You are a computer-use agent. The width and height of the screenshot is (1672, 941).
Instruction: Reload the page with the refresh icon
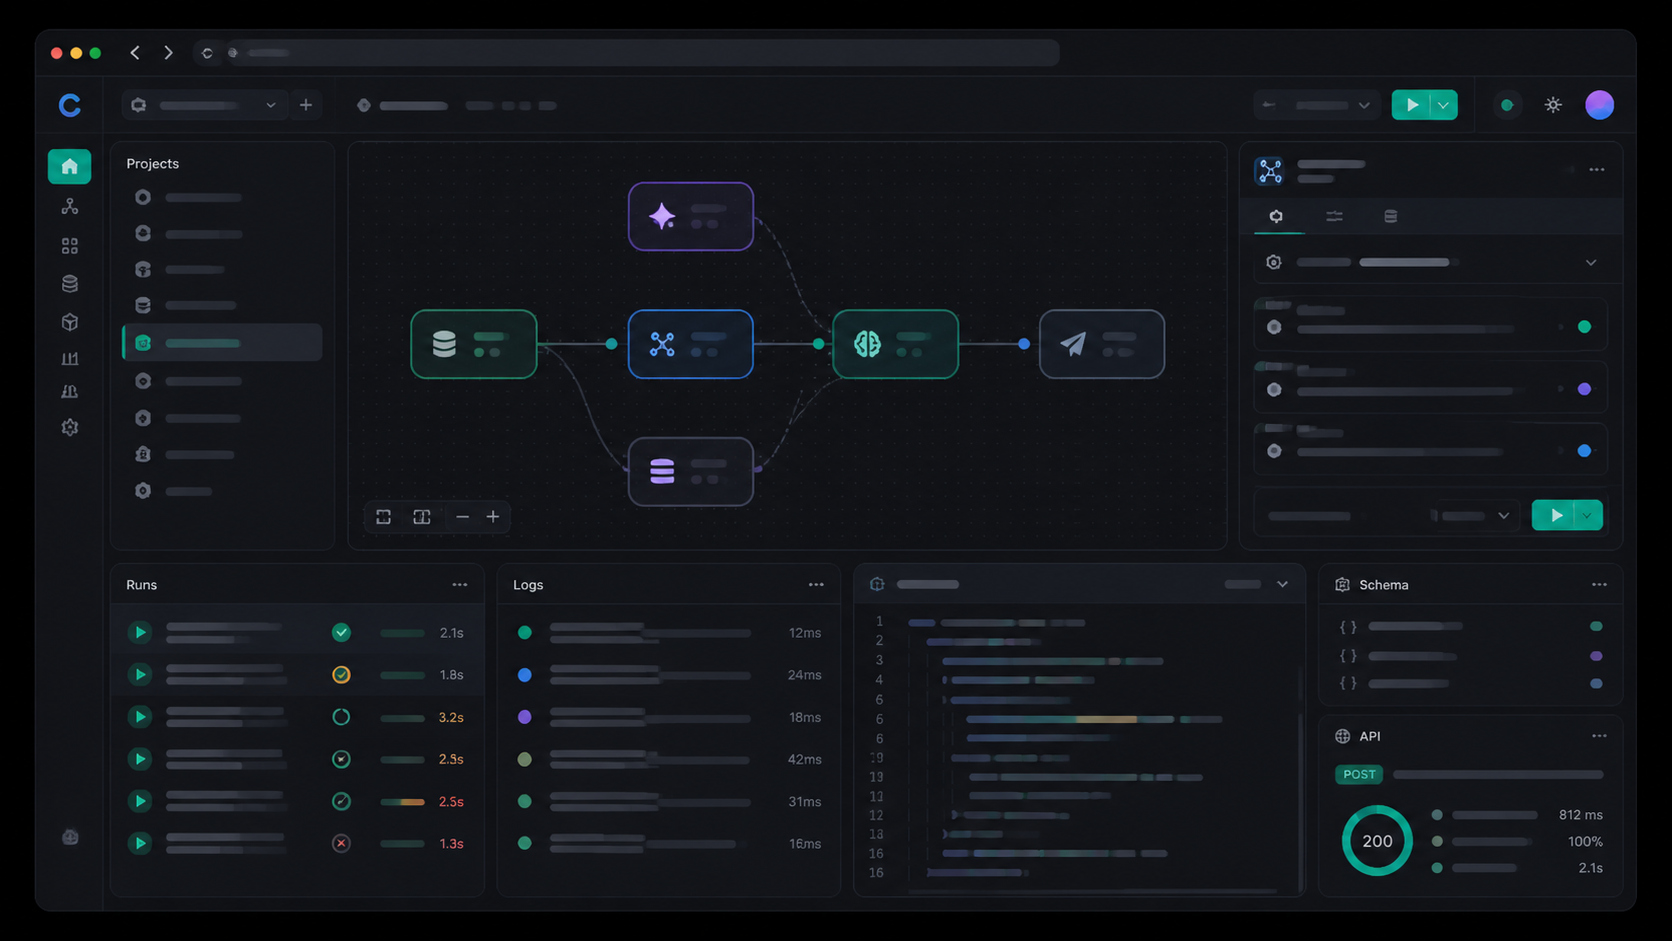pyautogui.click(x=207, y=53)
